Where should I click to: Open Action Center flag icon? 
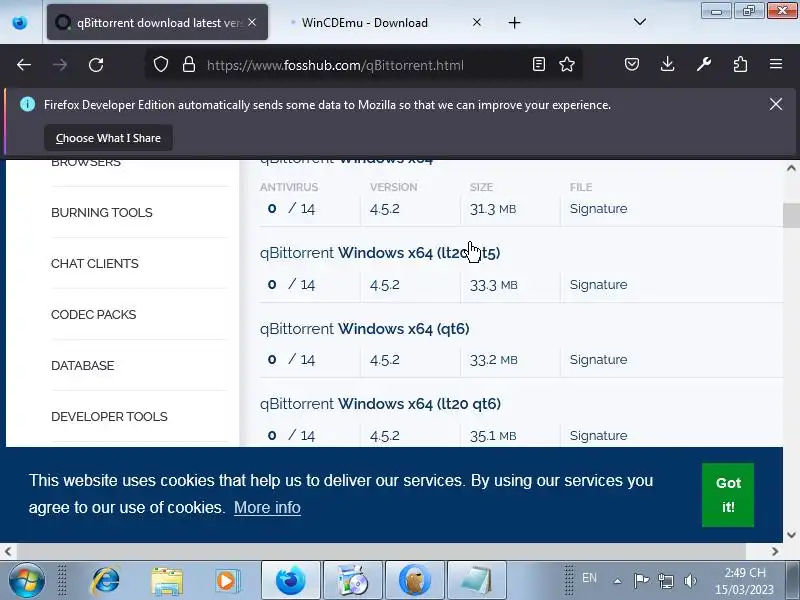point(641,581)
